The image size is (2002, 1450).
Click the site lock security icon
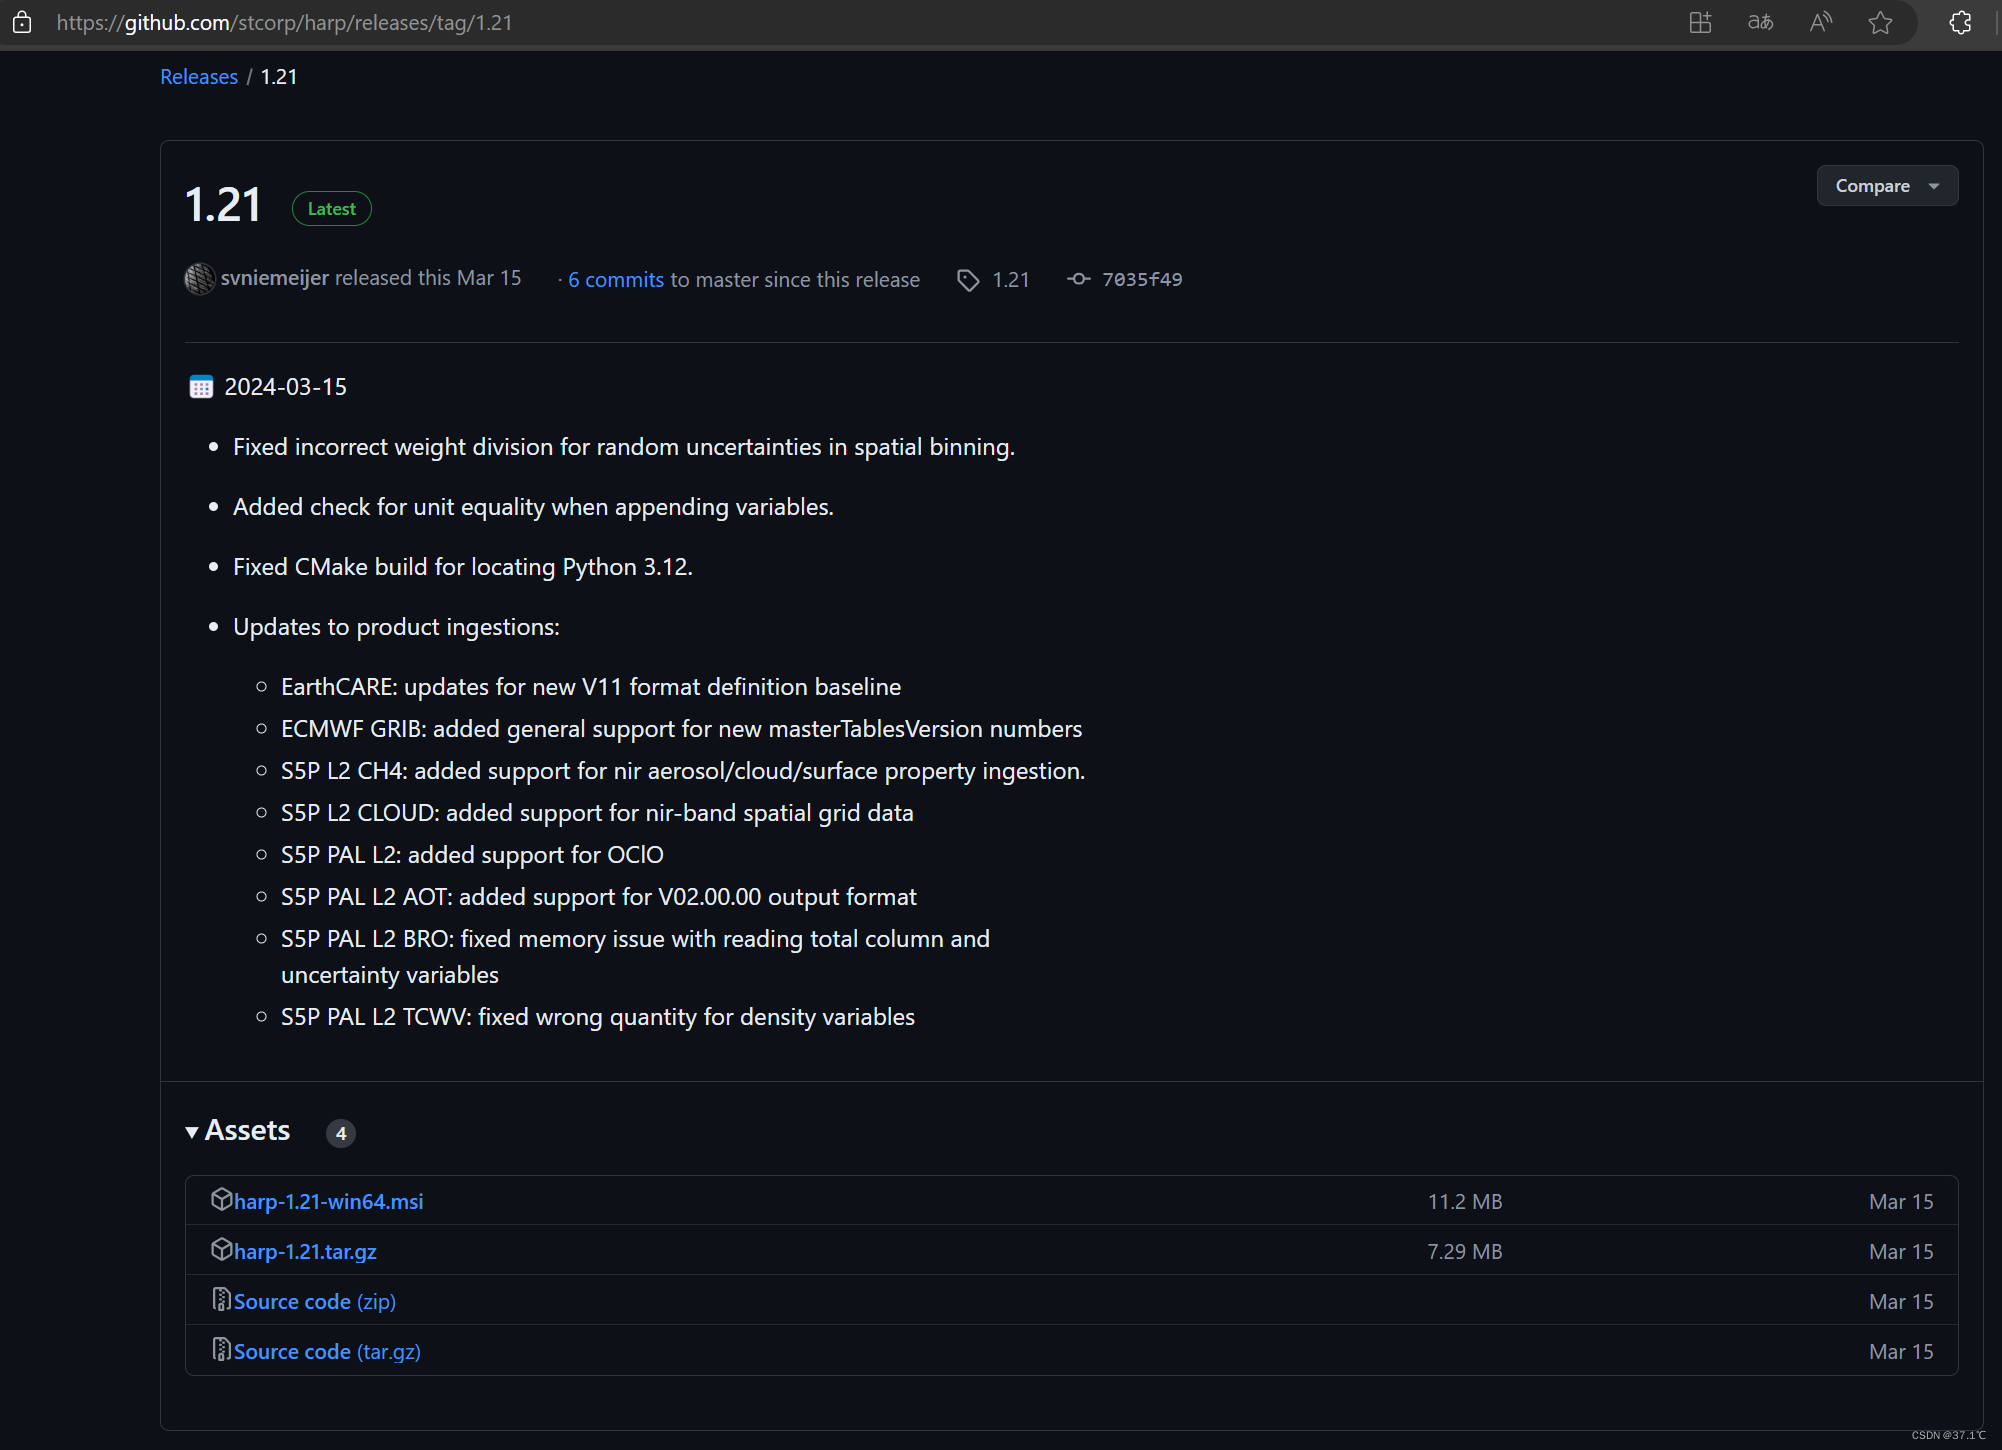tap(22, 22)
